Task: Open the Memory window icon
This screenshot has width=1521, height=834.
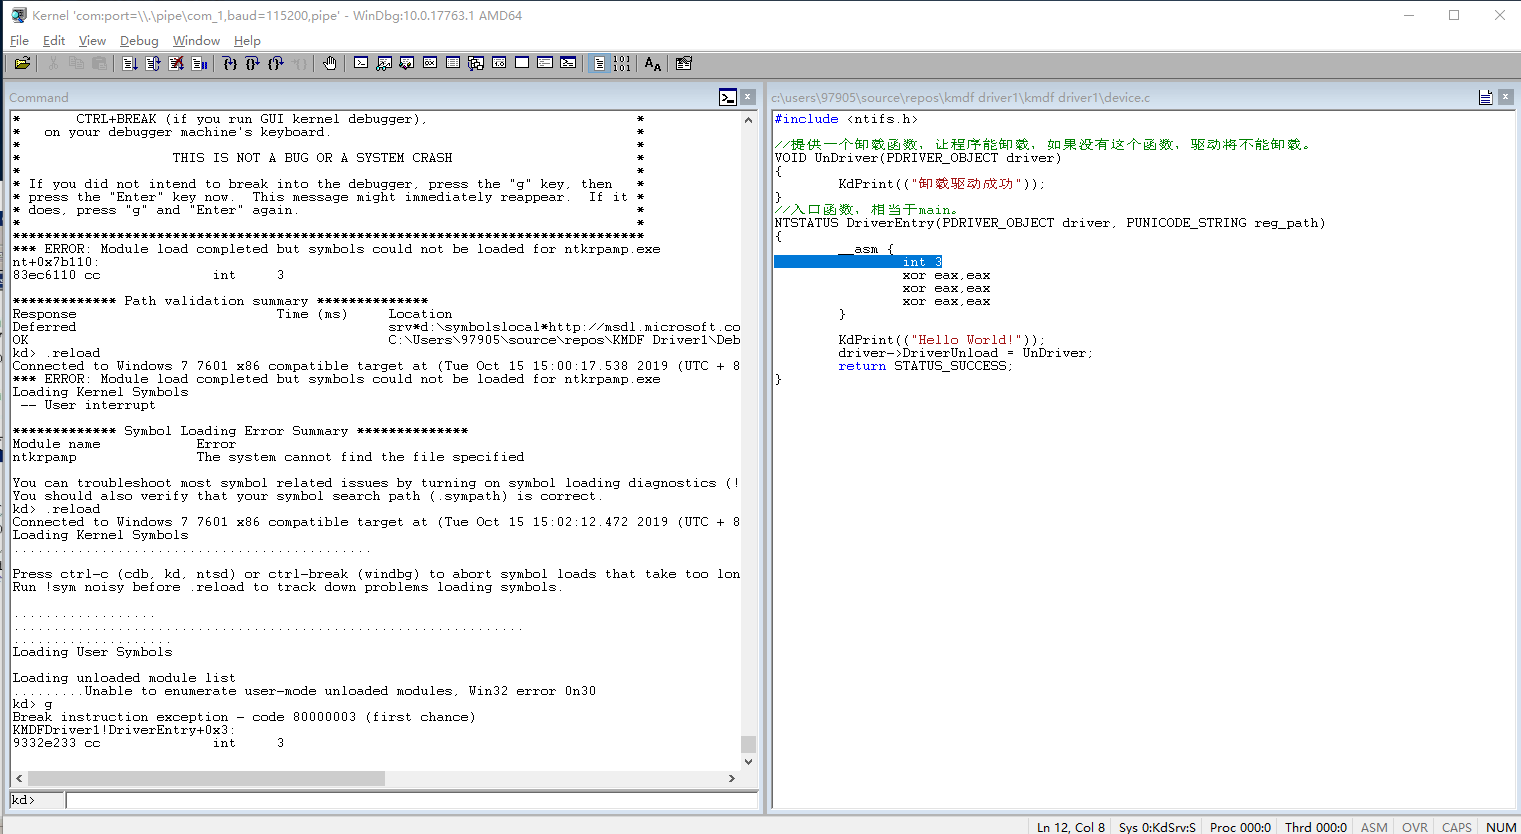Action: (x=453, y=63)
